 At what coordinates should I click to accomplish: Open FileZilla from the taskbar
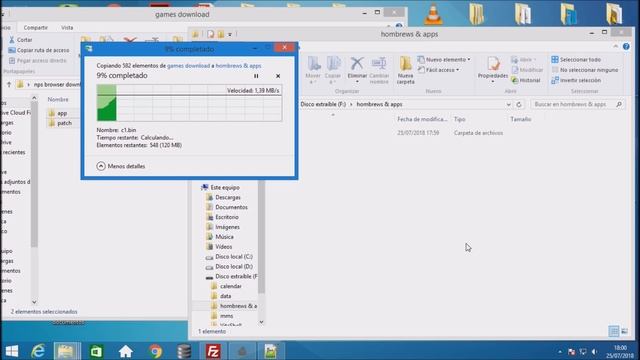pos(213,351)
